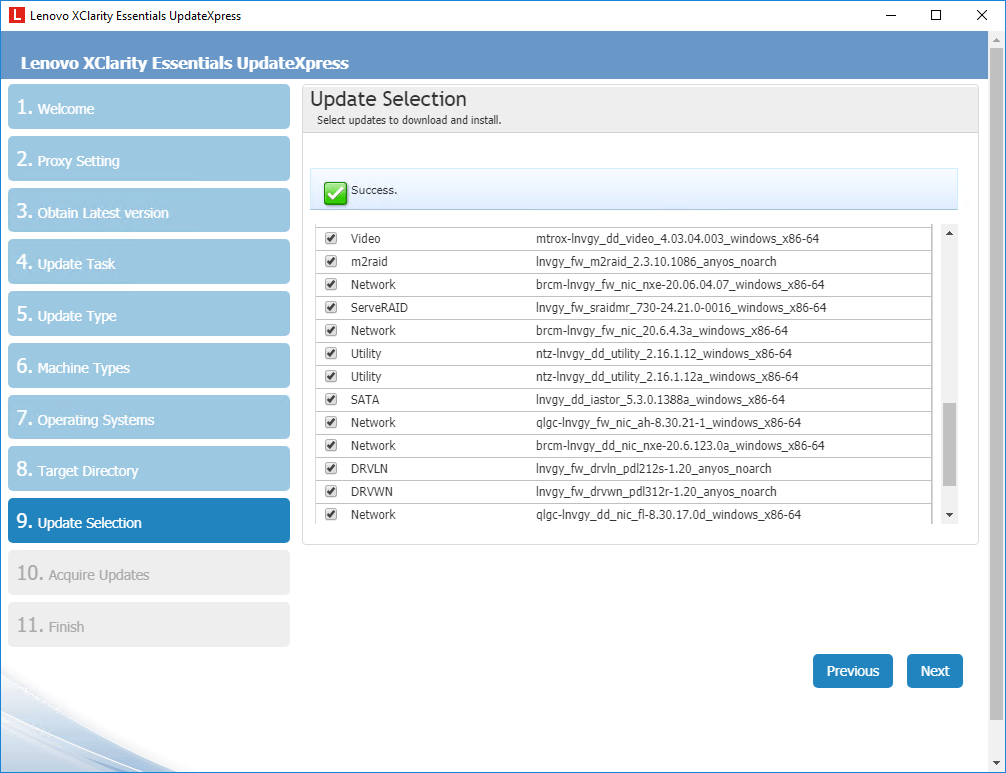Click the DRVLN category label

[x=369, y=469]
